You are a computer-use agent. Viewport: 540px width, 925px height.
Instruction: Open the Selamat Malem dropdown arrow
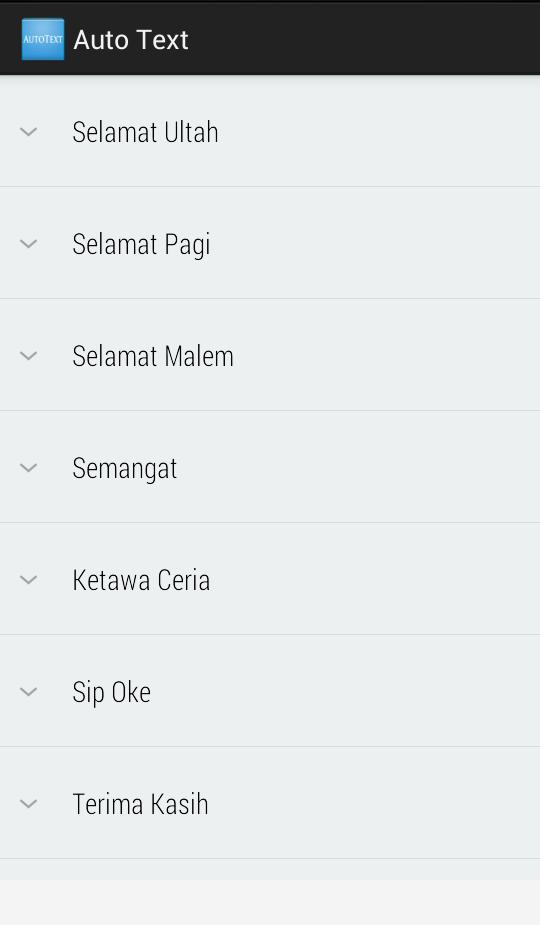click(28, 356)
